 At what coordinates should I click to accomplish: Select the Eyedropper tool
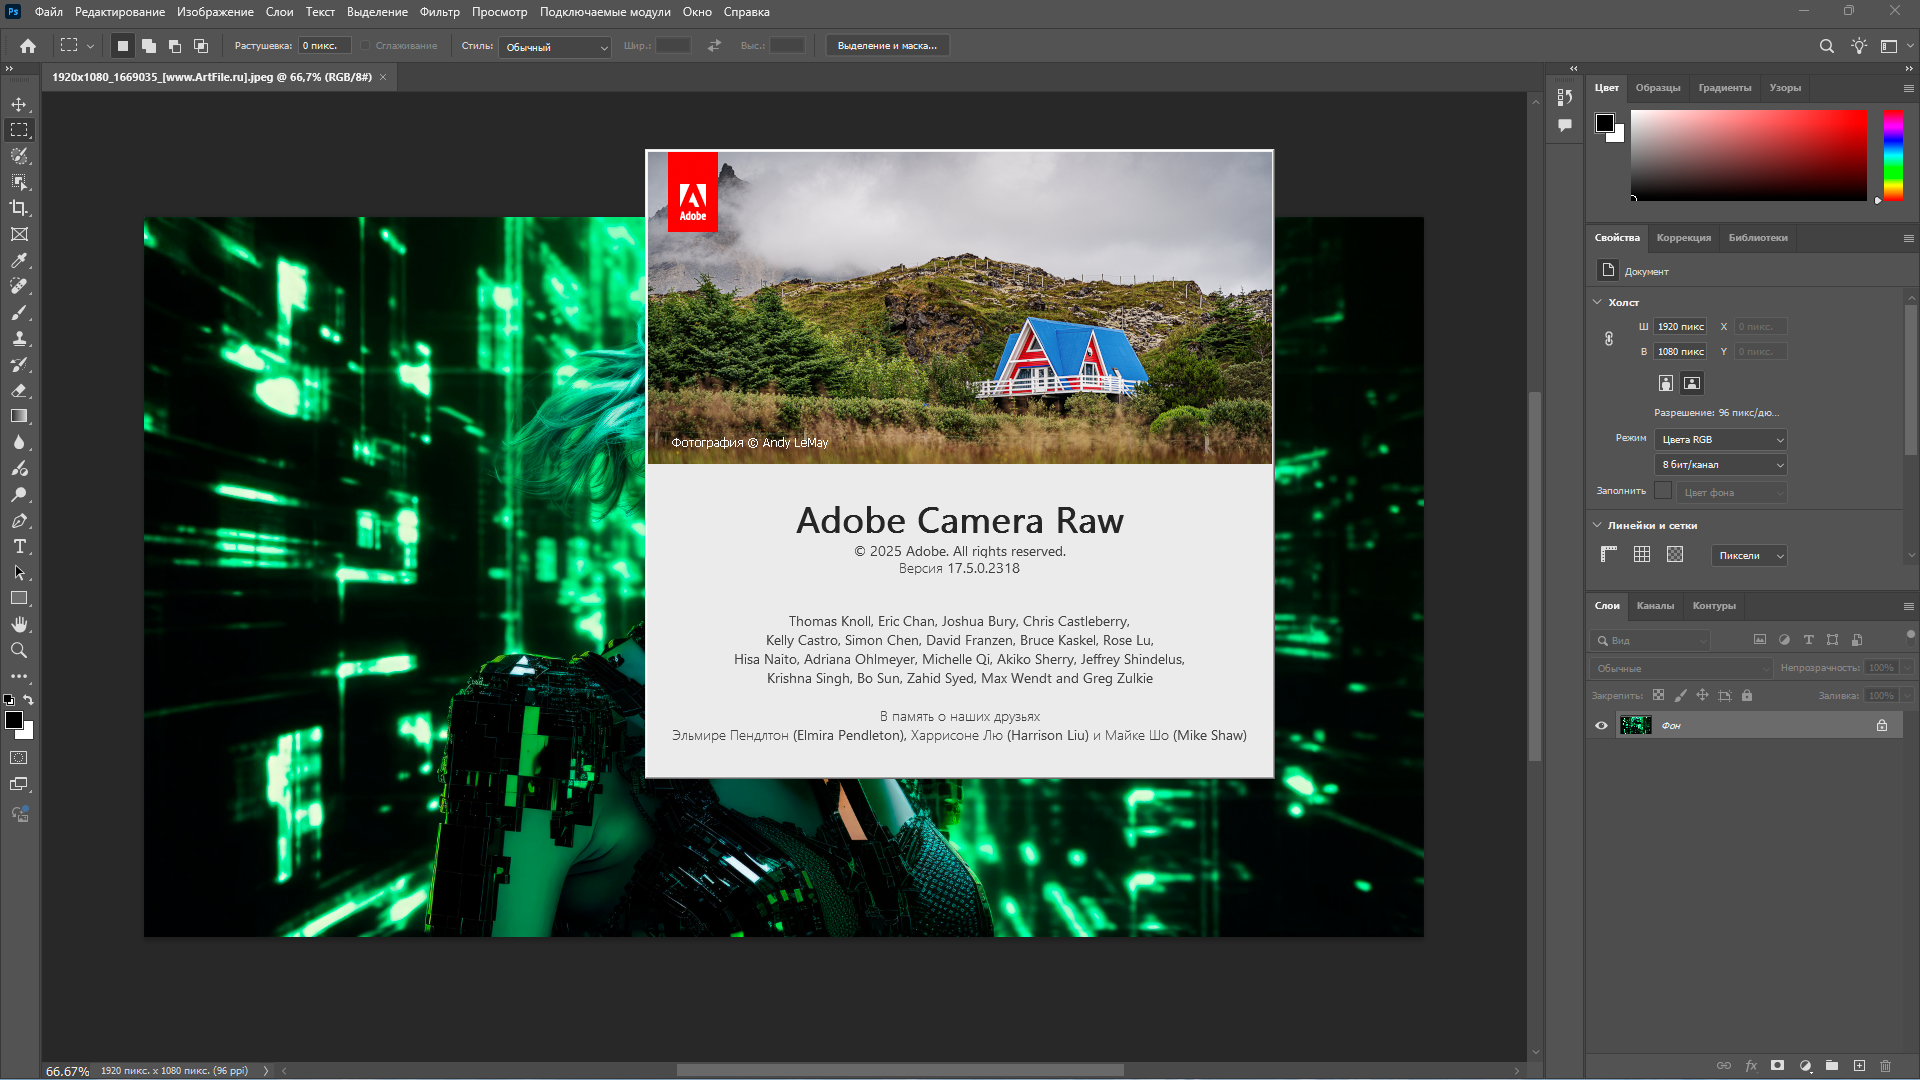click(x=19, y=260)
